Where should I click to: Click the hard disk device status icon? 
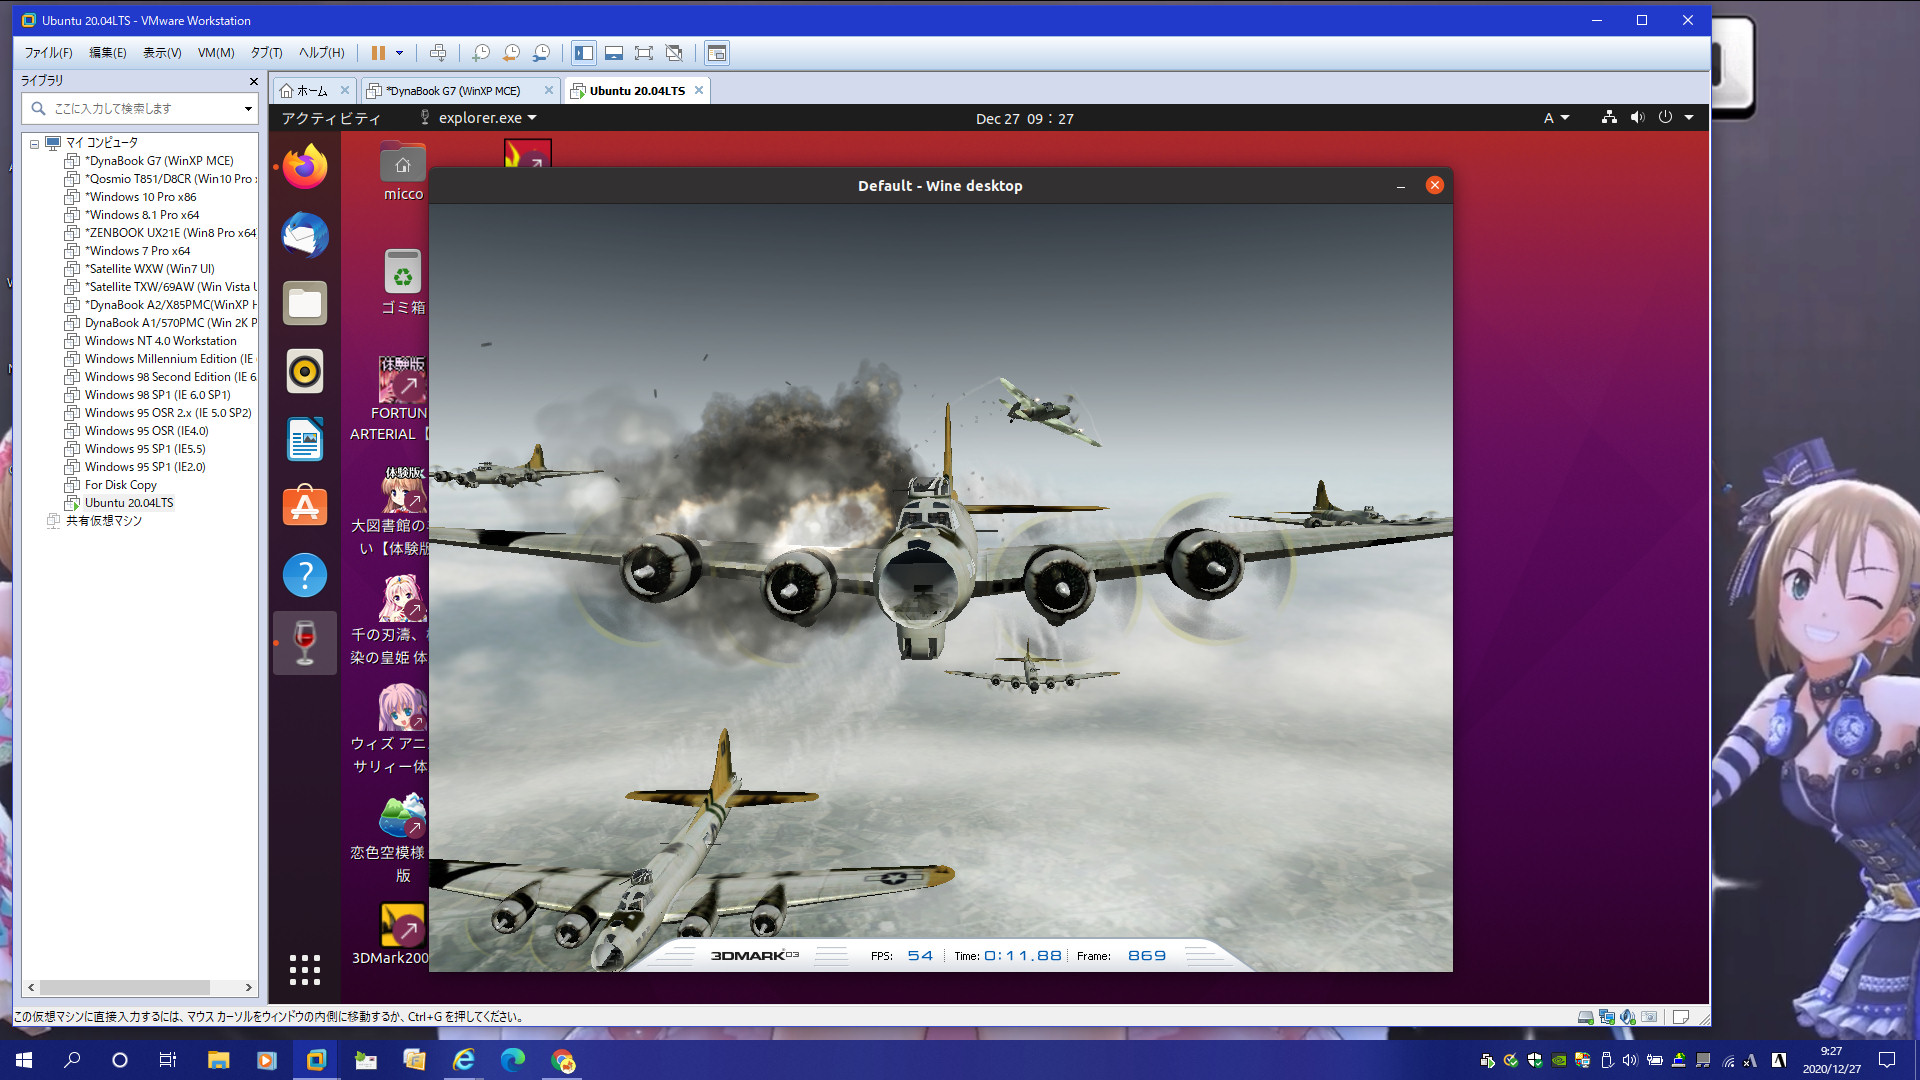1585,1017
